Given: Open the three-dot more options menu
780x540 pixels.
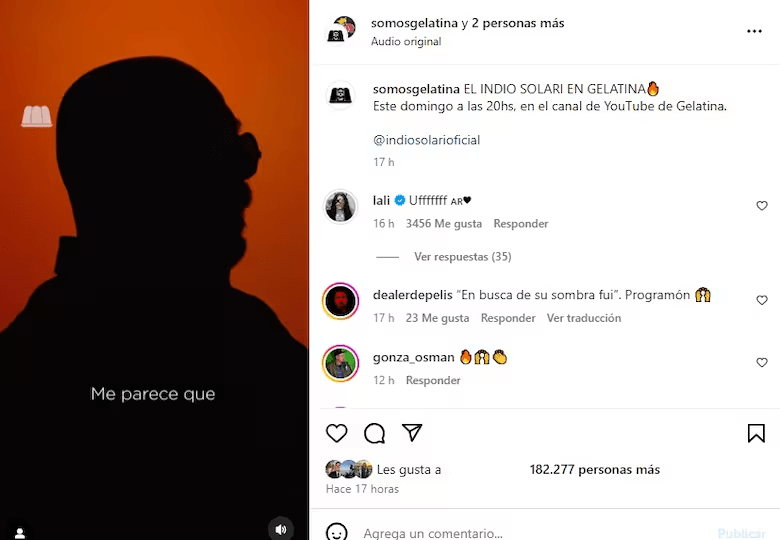Looking at the screenshot, I should [x=754, y=31].
